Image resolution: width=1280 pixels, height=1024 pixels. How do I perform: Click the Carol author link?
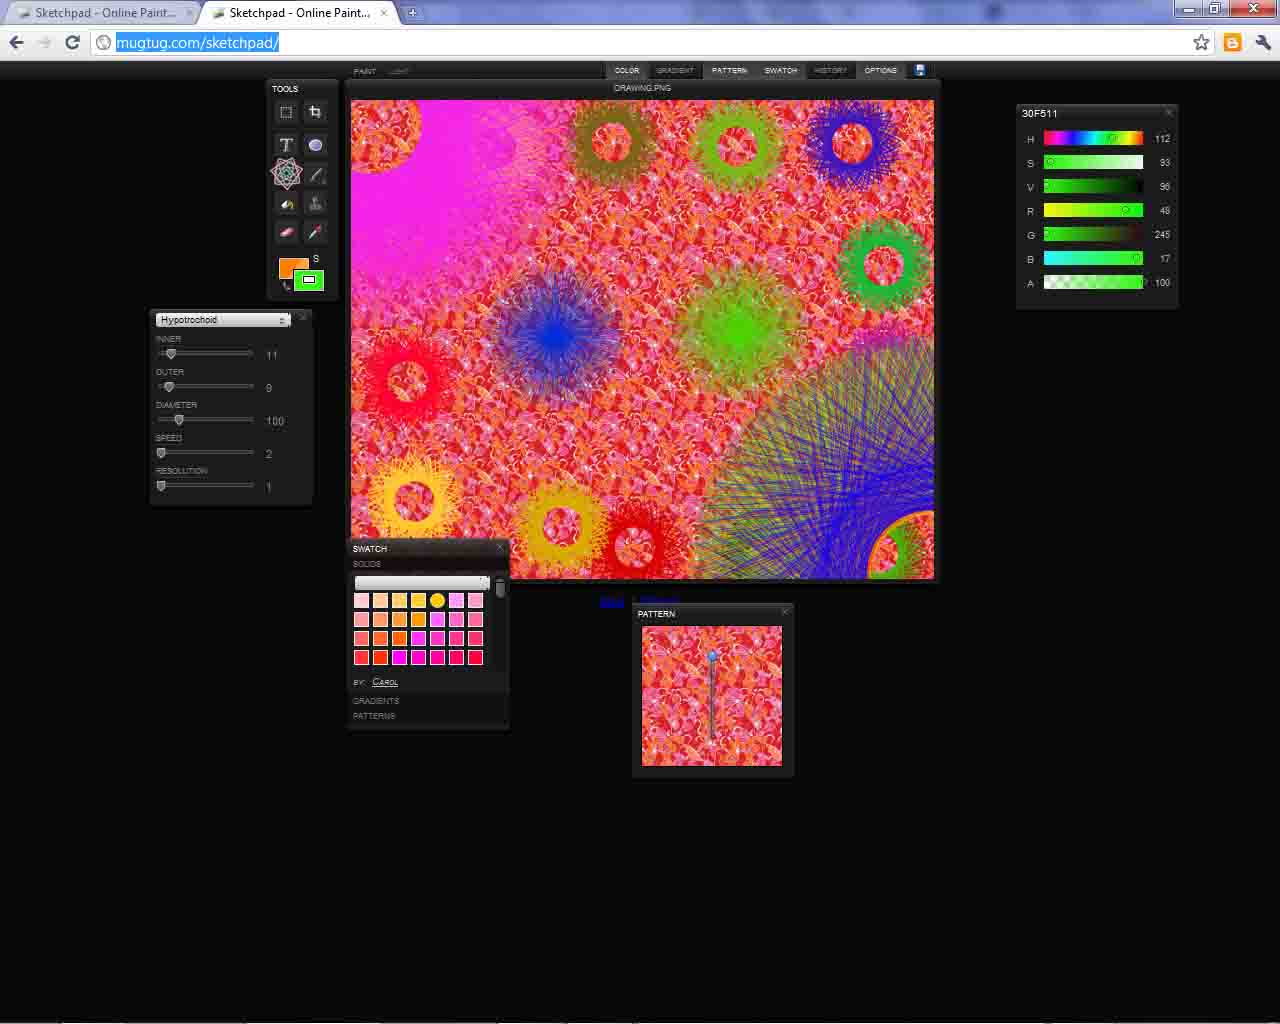coord(386,682)
